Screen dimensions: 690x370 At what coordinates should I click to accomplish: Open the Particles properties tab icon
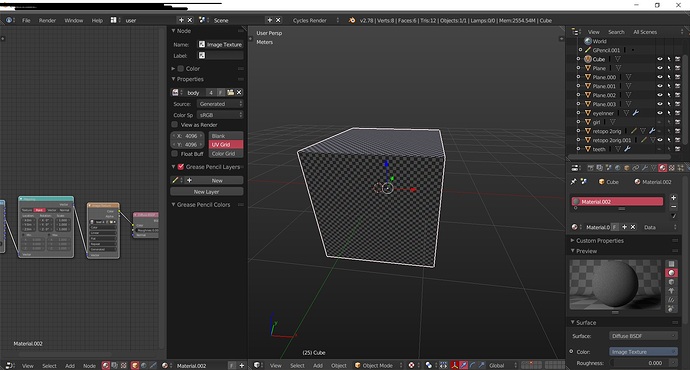[x=680, y=168]
